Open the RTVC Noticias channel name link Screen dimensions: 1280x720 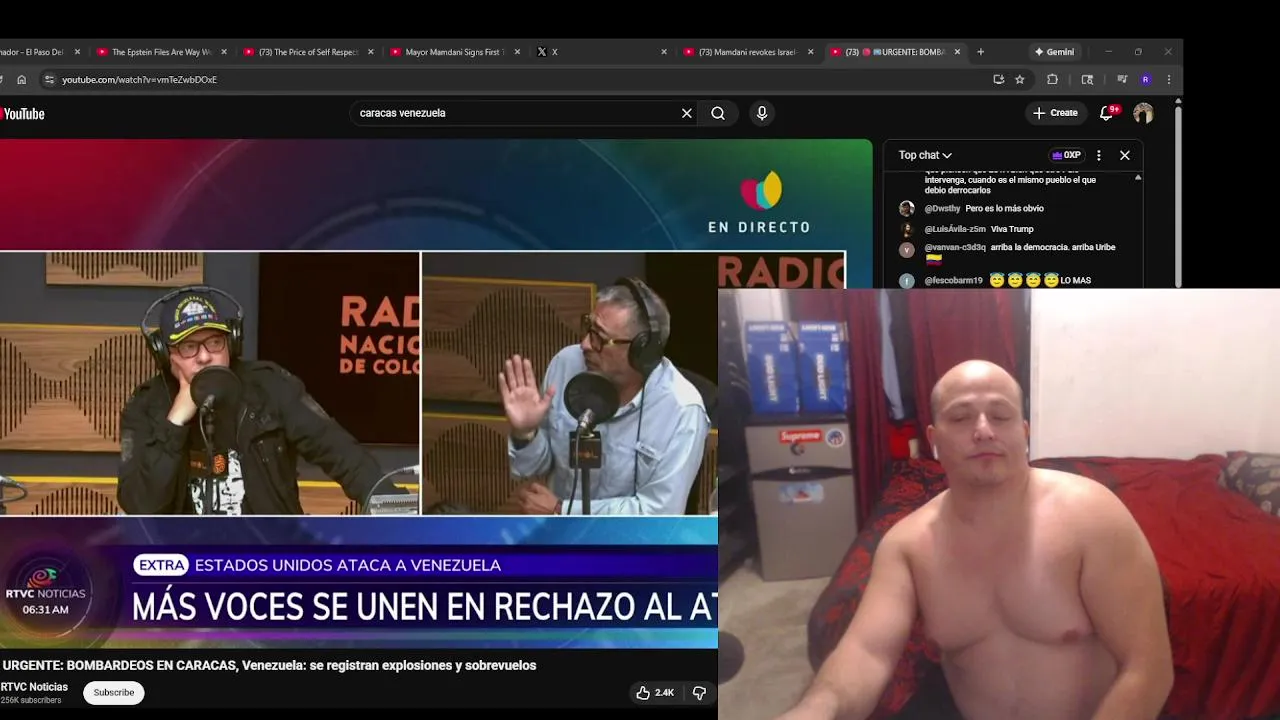35,687
